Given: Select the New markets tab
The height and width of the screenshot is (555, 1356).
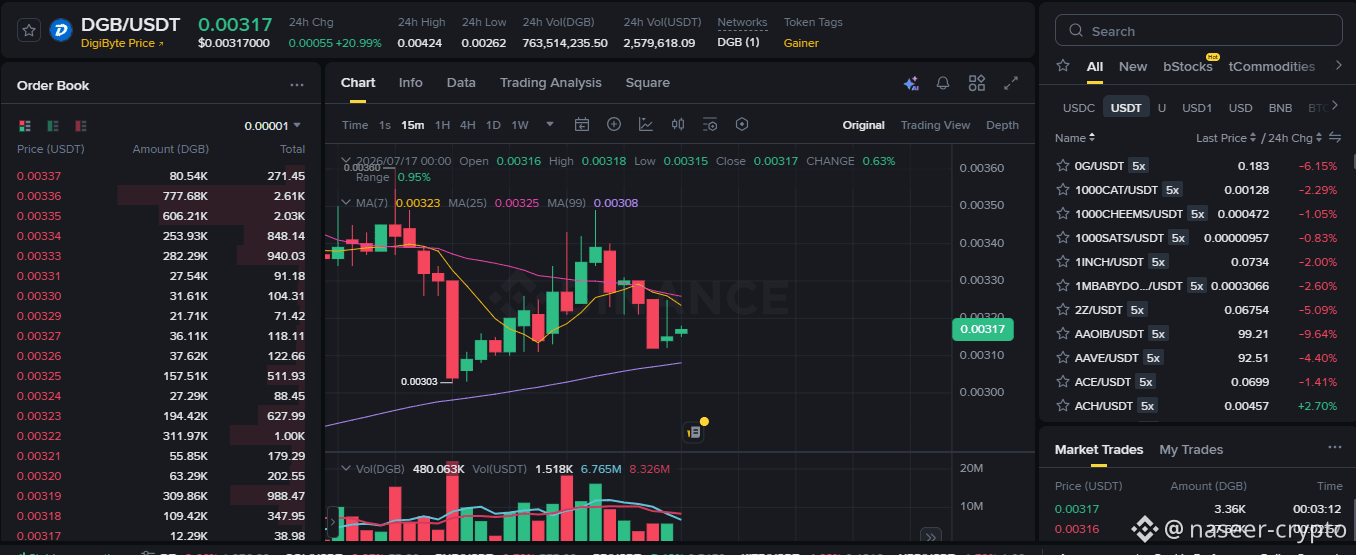Looking at the screenshot, I should pyautogui.click(x=1133, y=67).
